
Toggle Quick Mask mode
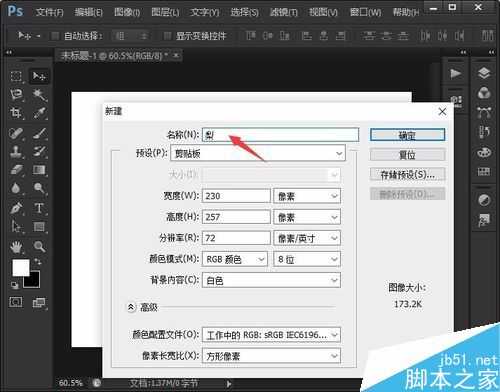click(x=16, y=302)
